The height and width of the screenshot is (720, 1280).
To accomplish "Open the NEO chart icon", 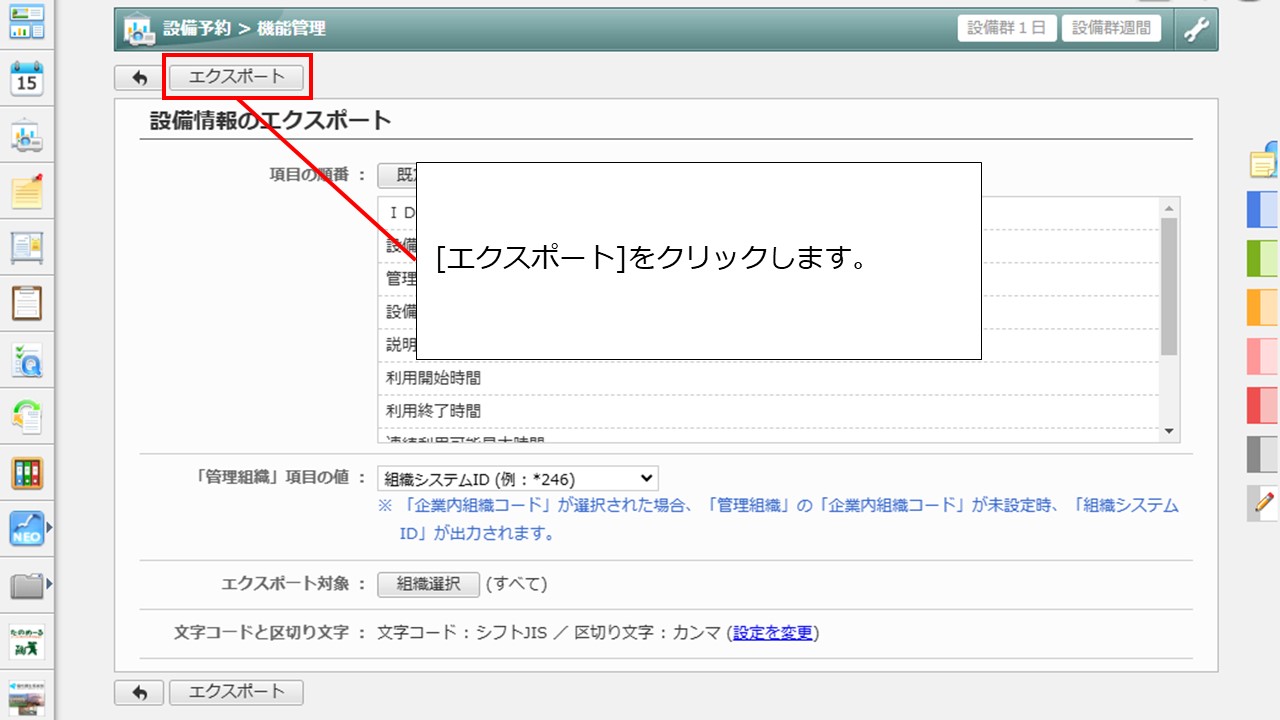I will click(x=27, y=529).
